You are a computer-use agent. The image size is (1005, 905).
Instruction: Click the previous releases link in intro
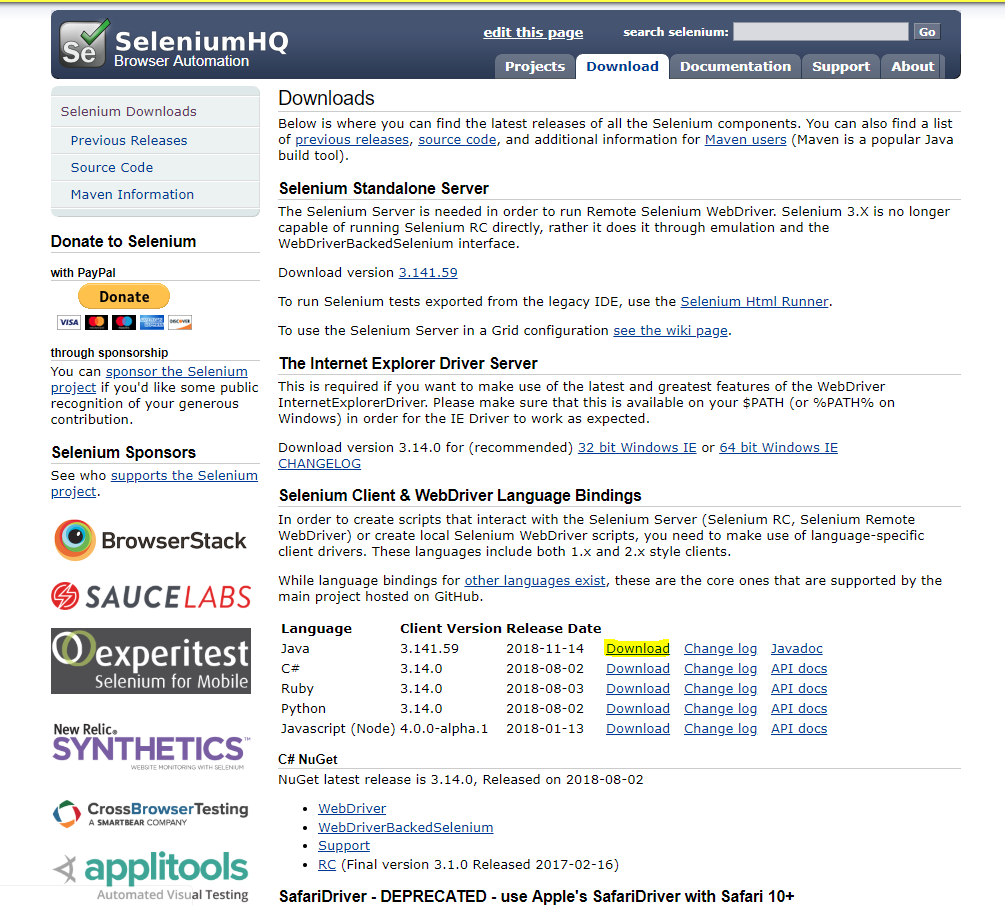pyautogui.click(x=352, y=140)
